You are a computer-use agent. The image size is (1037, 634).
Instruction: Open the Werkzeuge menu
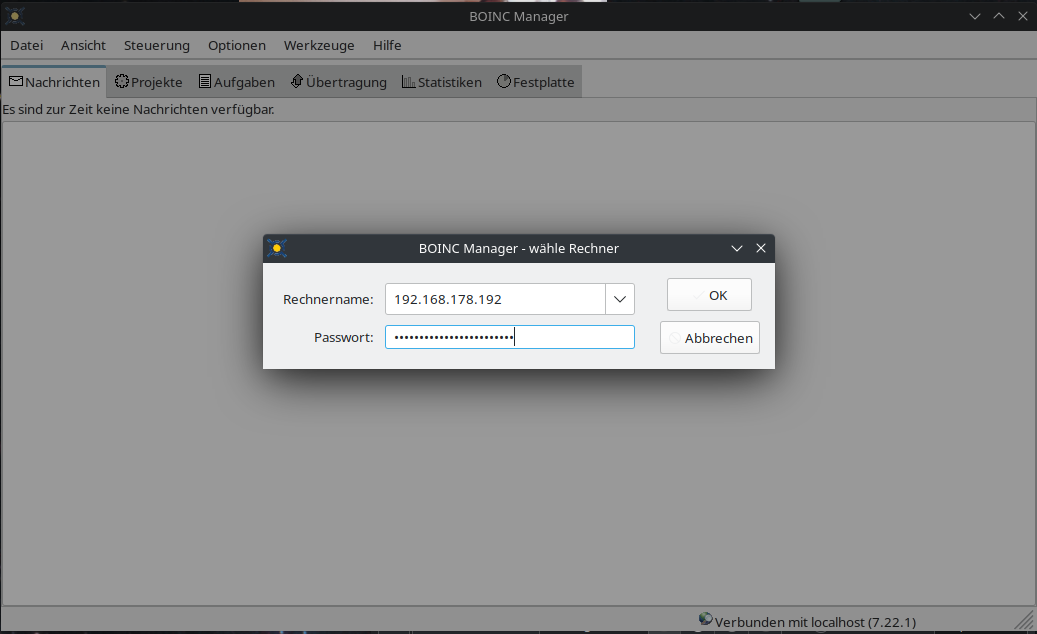click(x=319, y=45)
